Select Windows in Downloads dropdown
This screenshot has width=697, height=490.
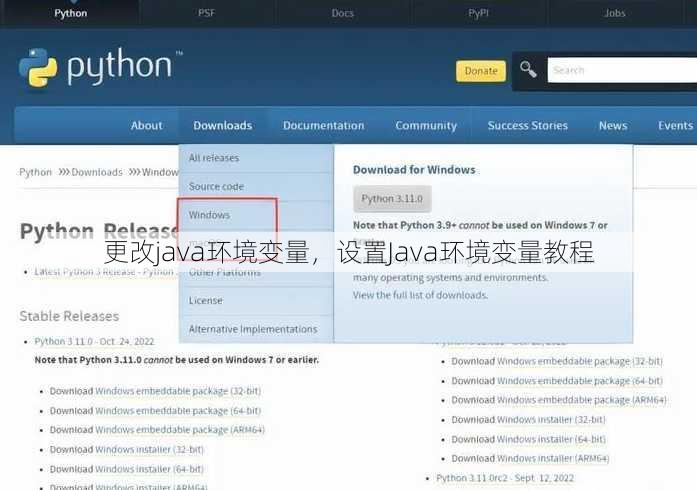coord(256,215)
